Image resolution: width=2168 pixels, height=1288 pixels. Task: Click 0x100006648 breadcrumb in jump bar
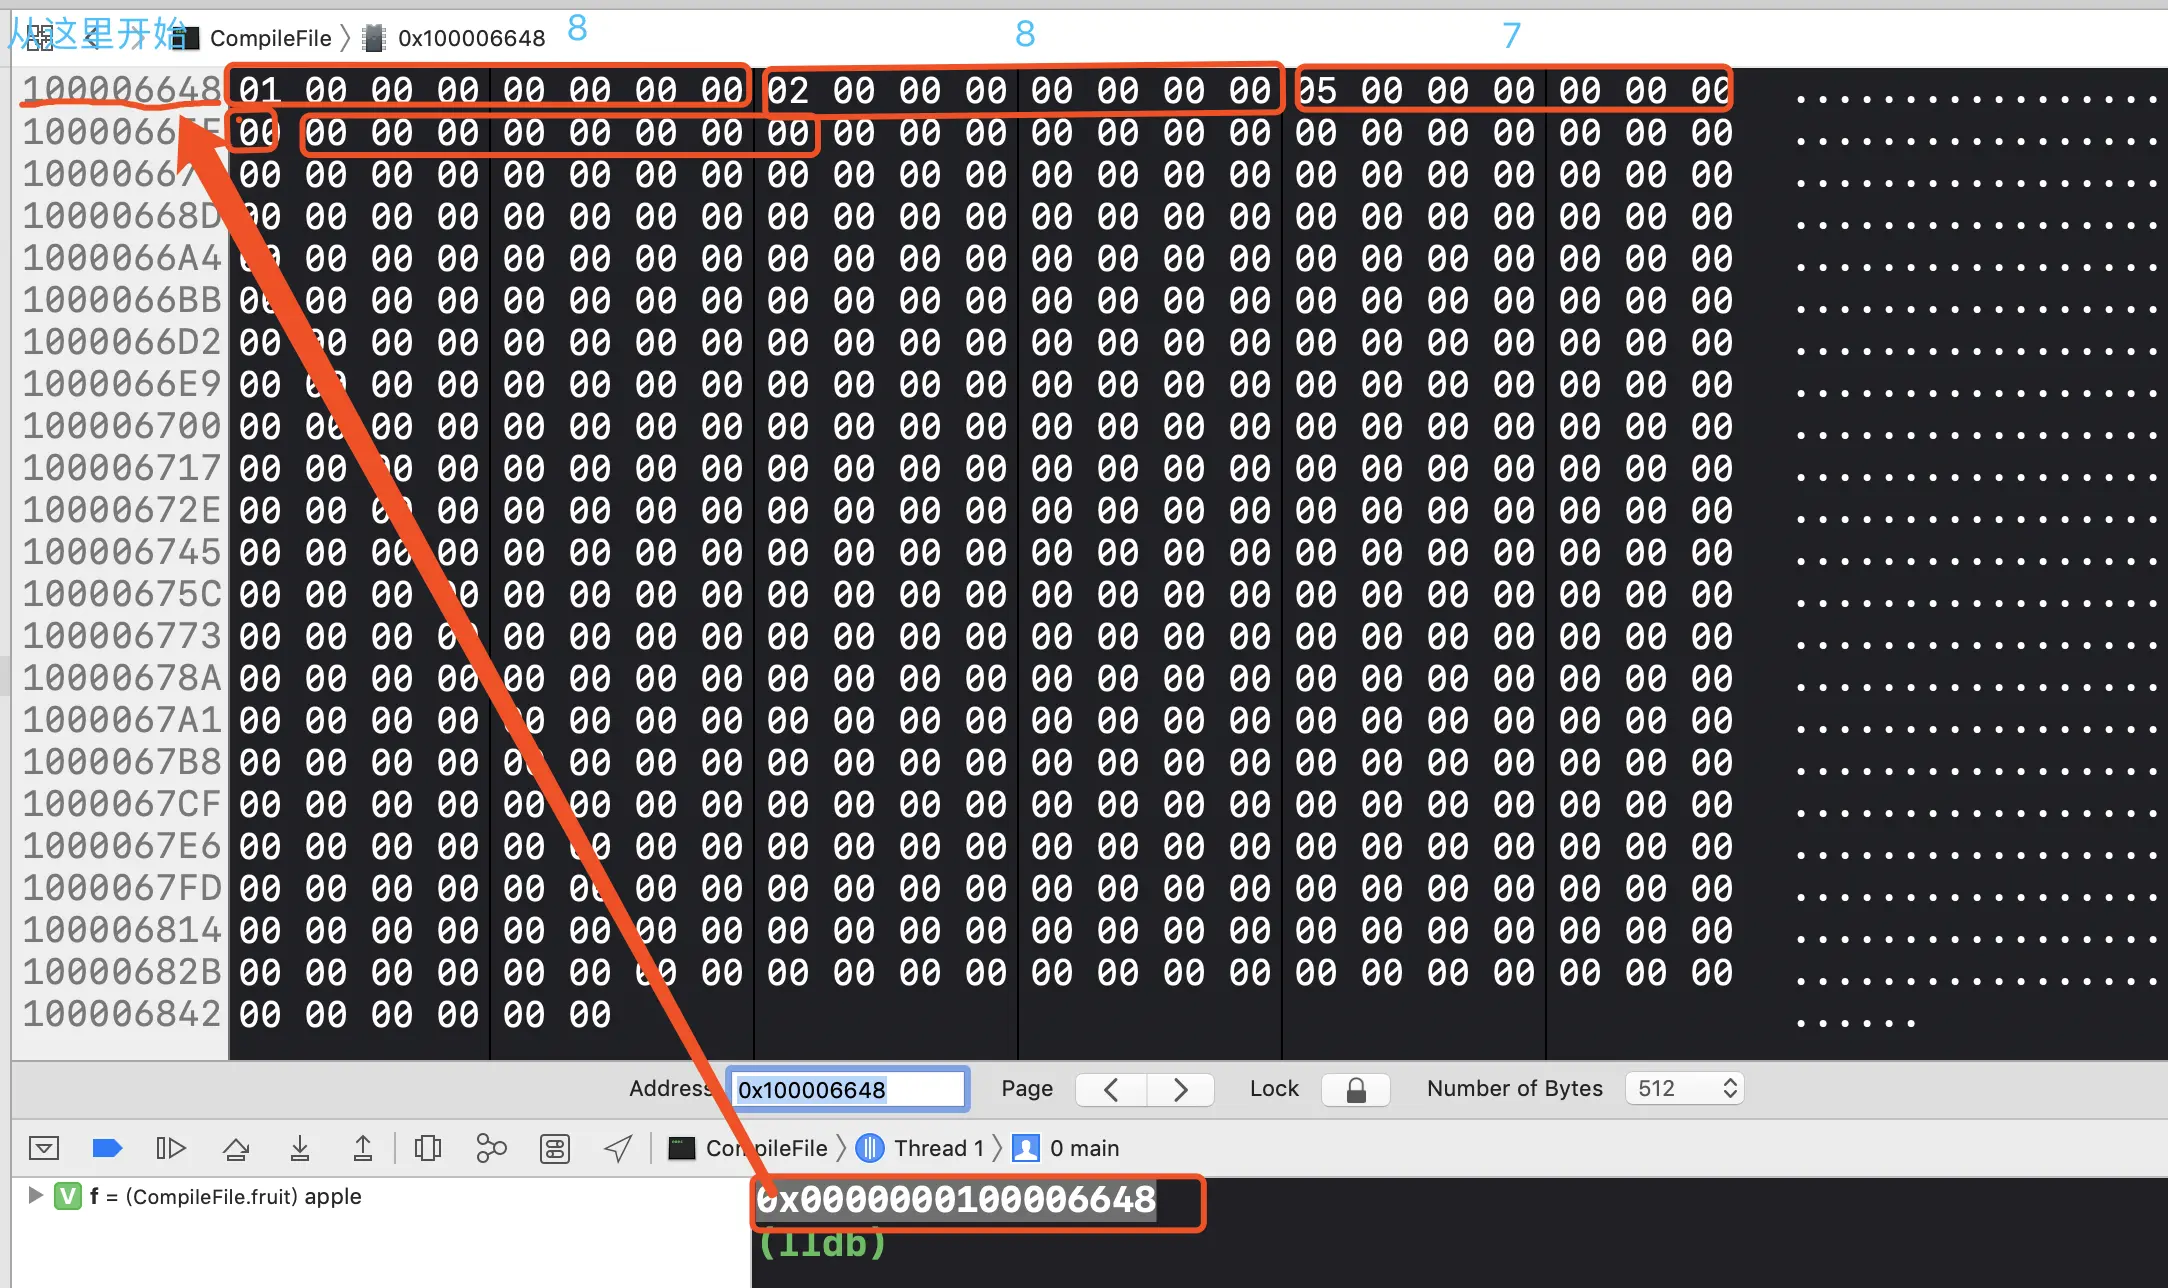click(470, 38)
